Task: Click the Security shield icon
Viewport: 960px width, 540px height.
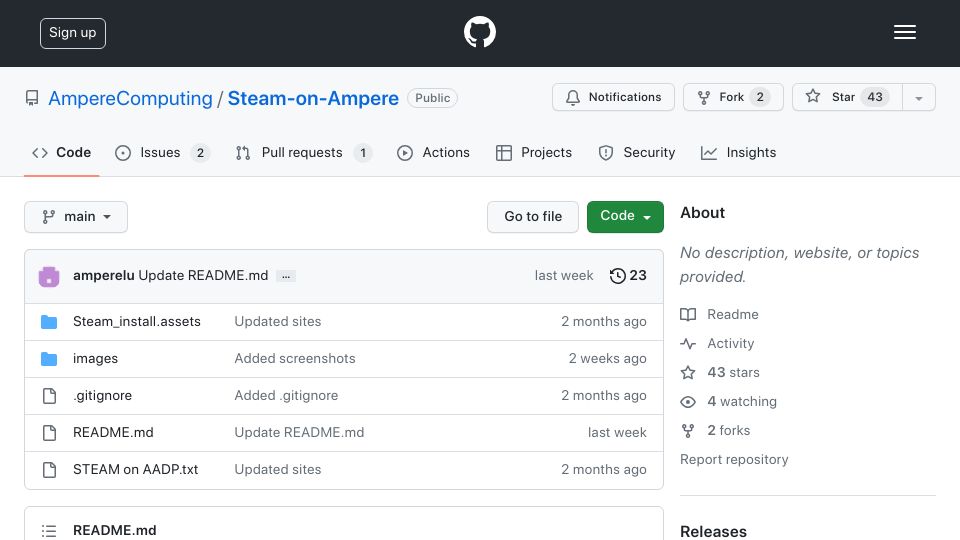Action: tap(606, 152)
